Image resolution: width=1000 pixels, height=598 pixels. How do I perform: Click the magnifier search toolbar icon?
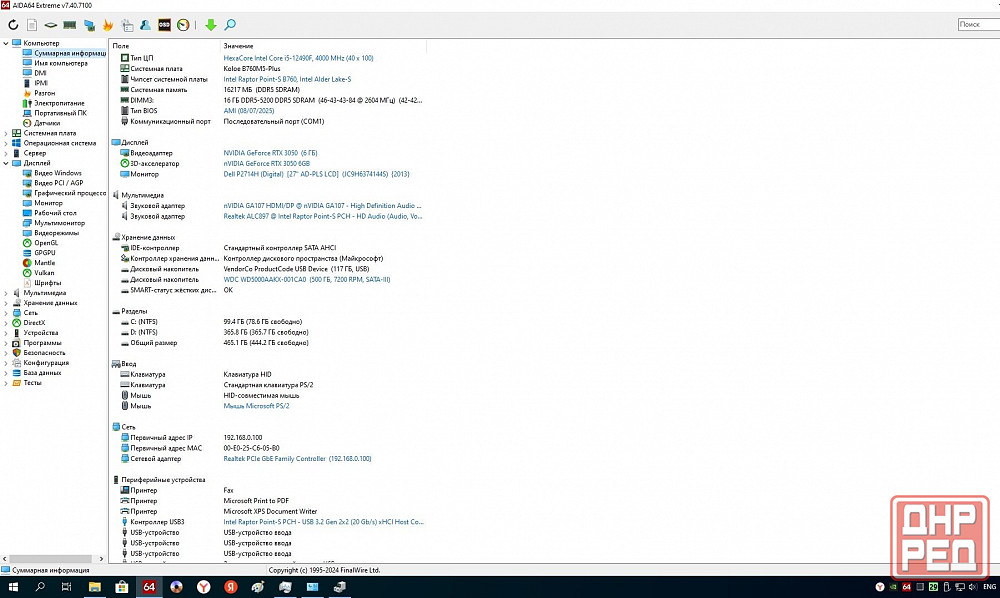pyautogui.click(x=230, y=24)
